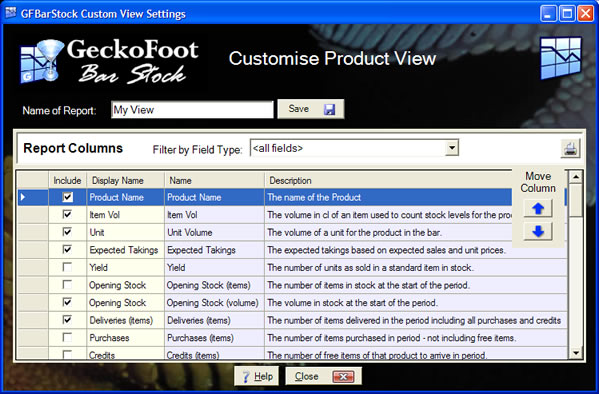
Task: Click the title bar application icon
Action: (10, 13)
